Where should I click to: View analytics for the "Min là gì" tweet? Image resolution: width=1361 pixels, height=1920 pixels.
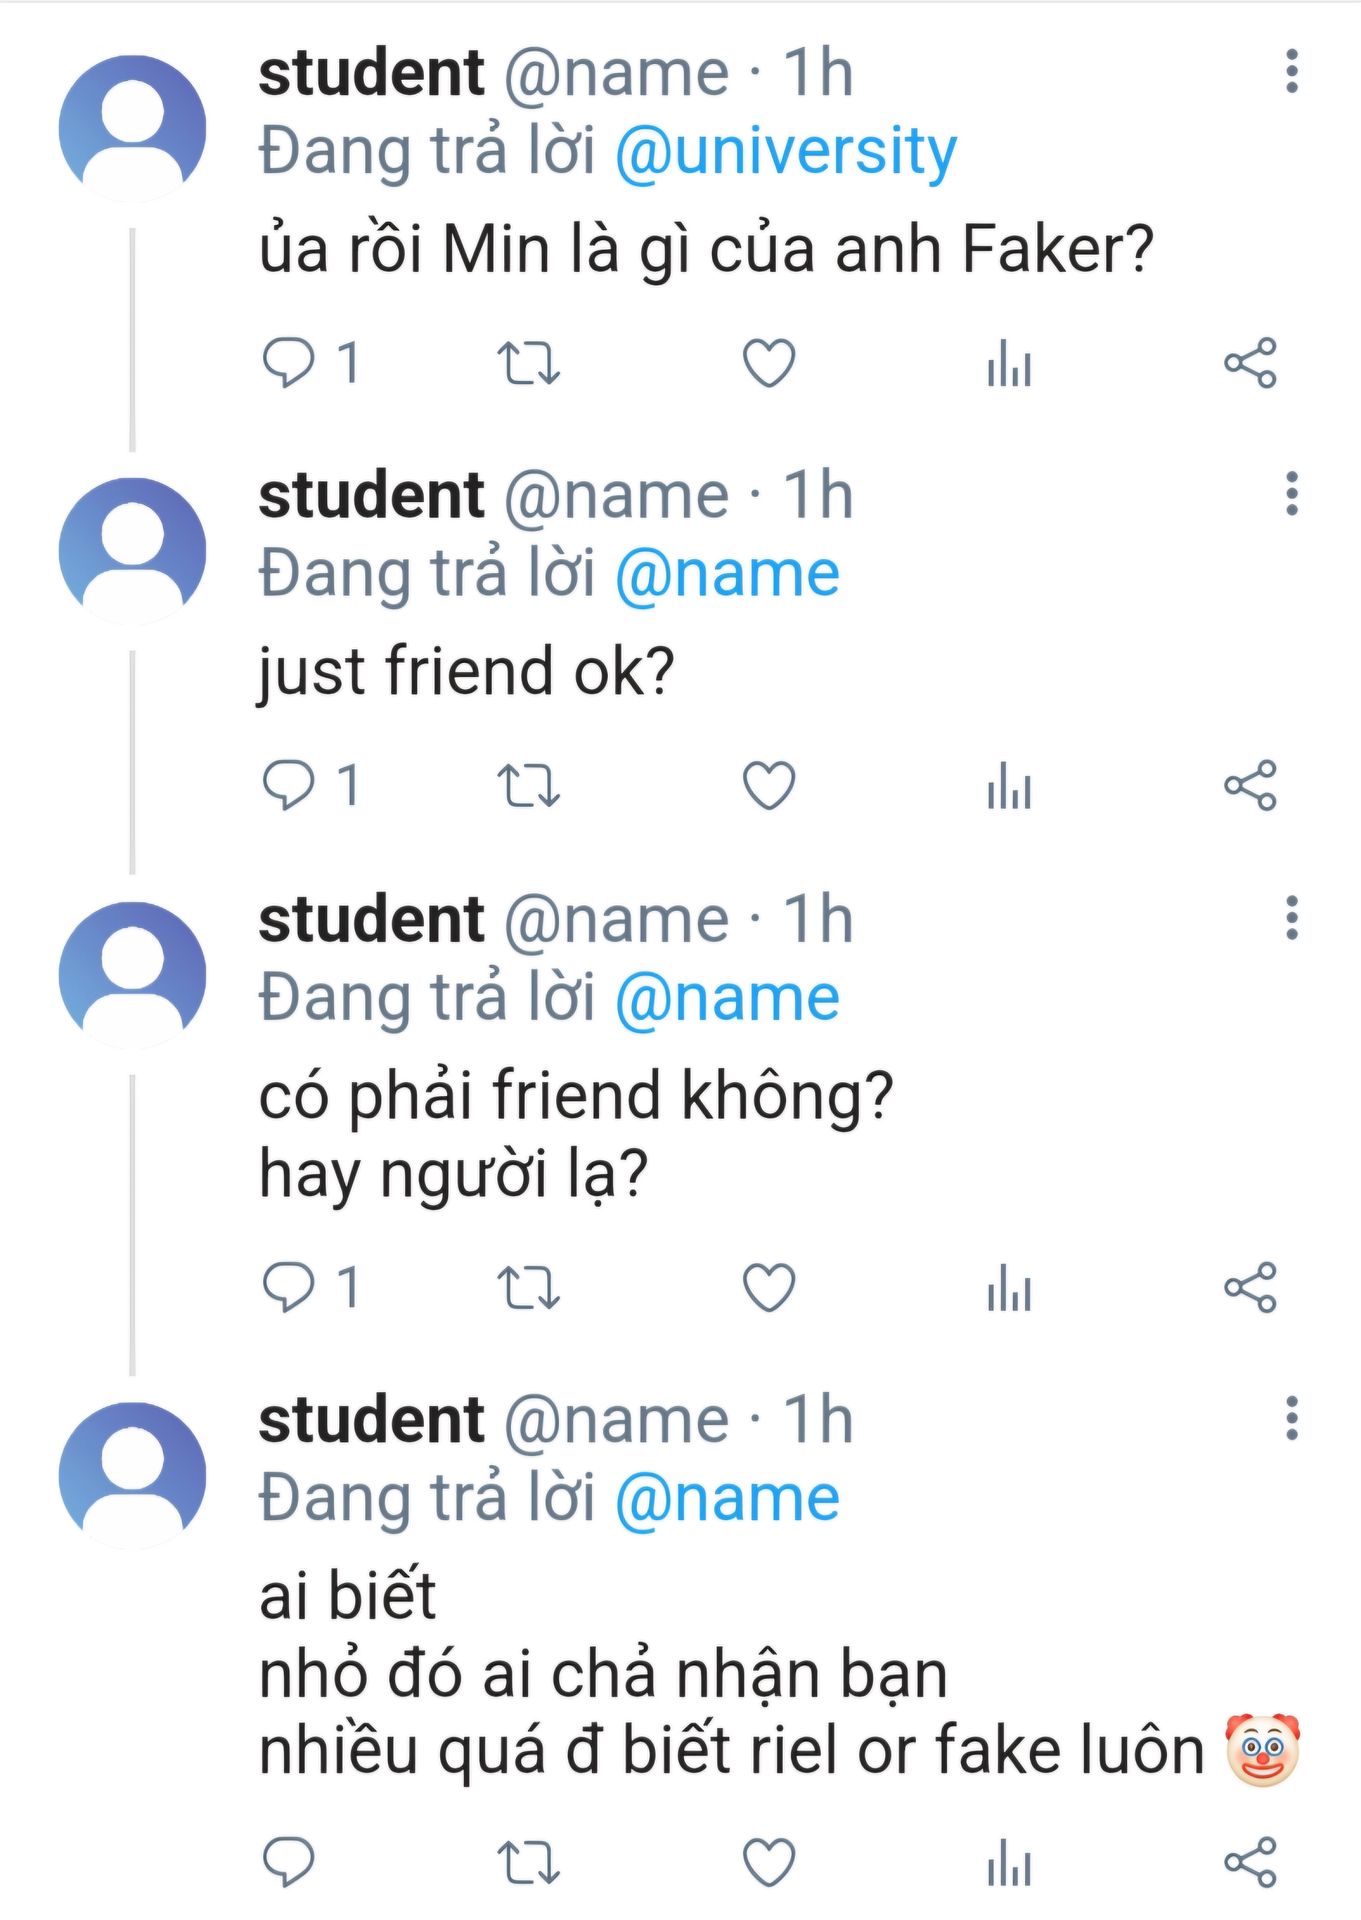point(1009,362)
